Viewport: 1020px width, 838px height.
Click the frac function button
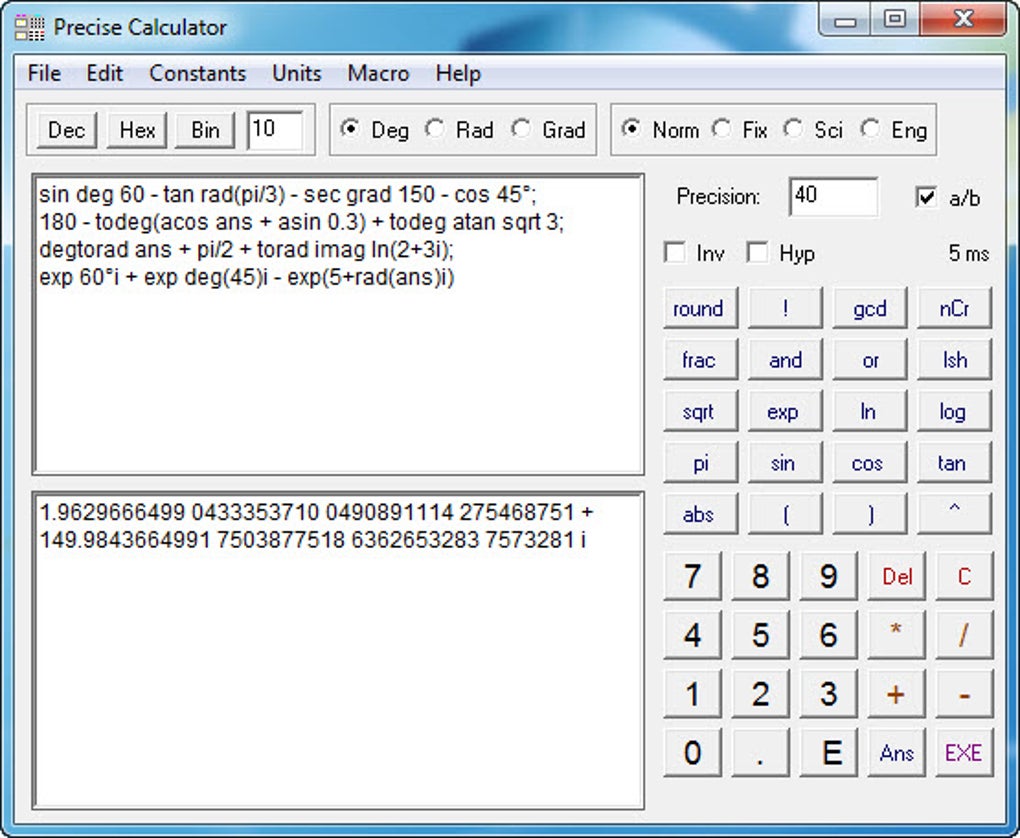[x=701, y=359]
